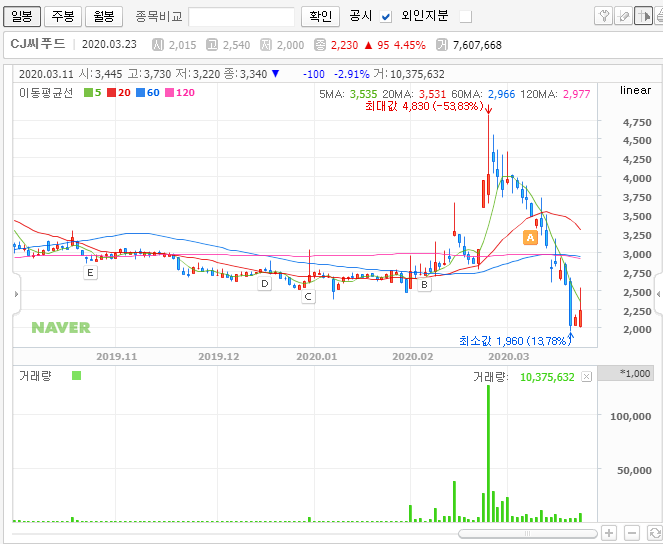This screenshot has width=663, height=544.
Task: Zoom in with the plus button
Action: point(609,533)
